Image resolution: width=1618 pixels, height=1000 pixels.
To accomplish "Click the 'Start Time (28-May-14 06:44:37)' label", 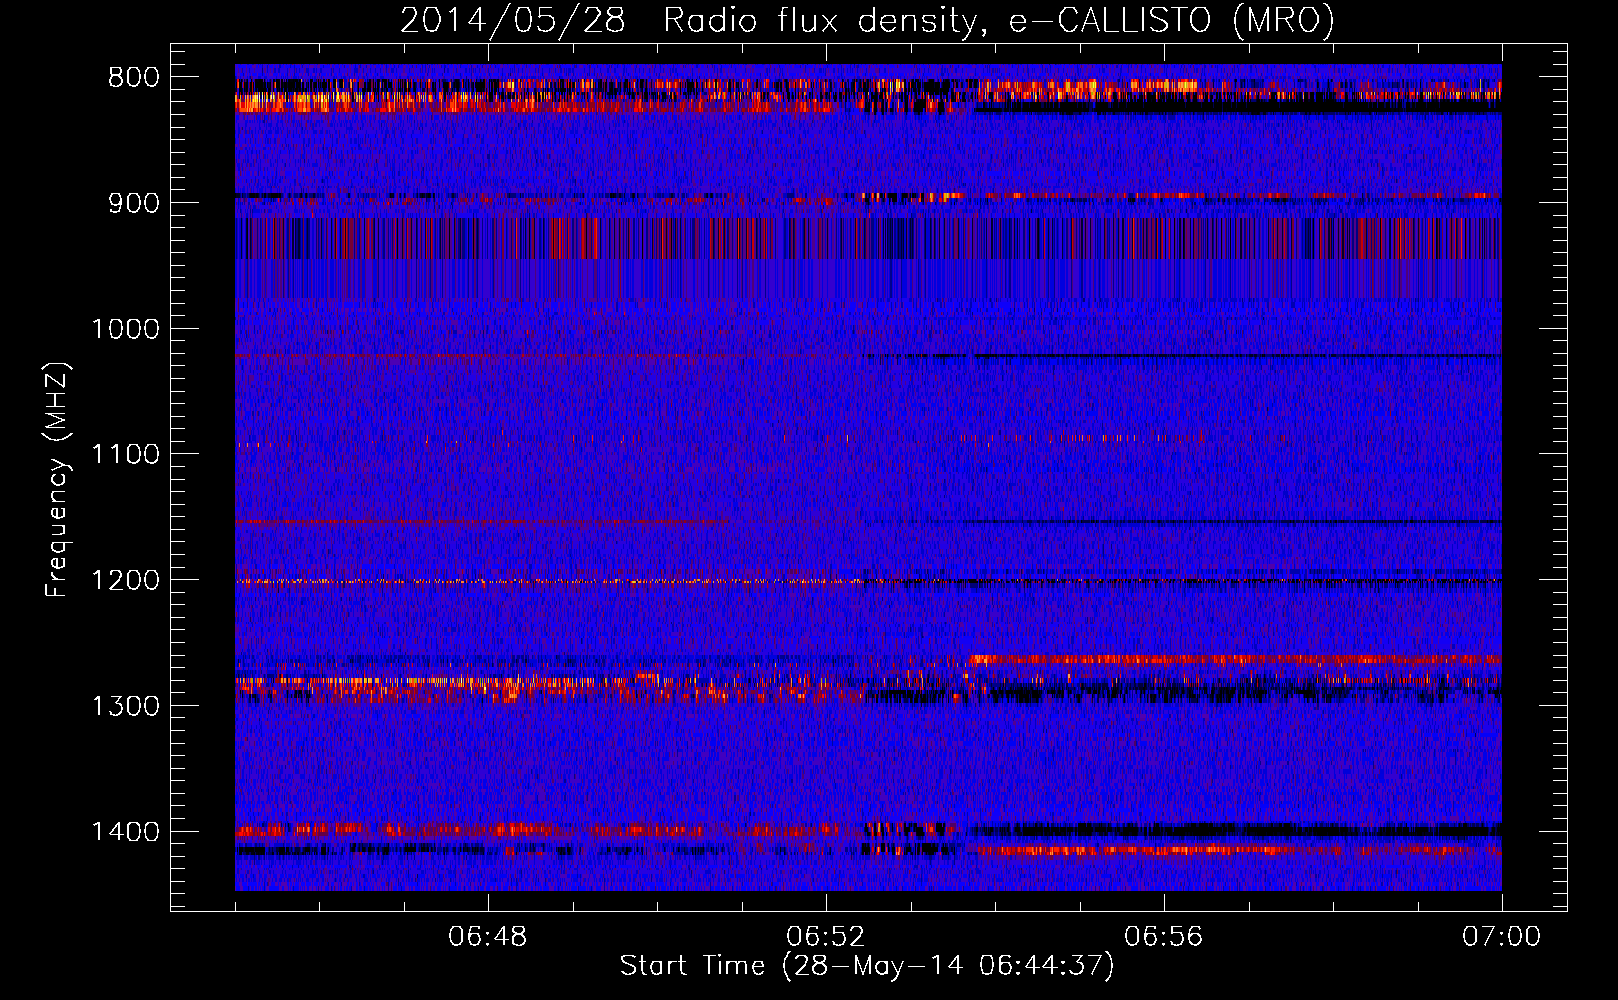I will (867, 966).
